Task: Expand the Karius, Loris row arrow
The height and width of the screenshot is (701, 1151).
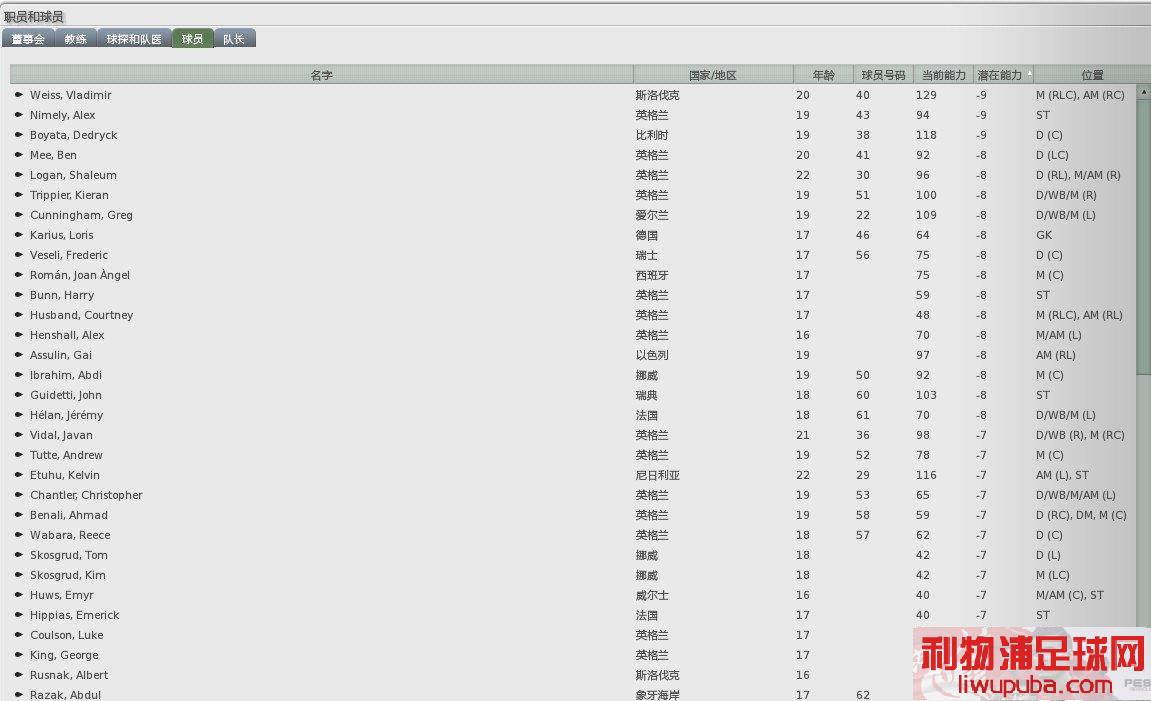Action: coord(18,235)
